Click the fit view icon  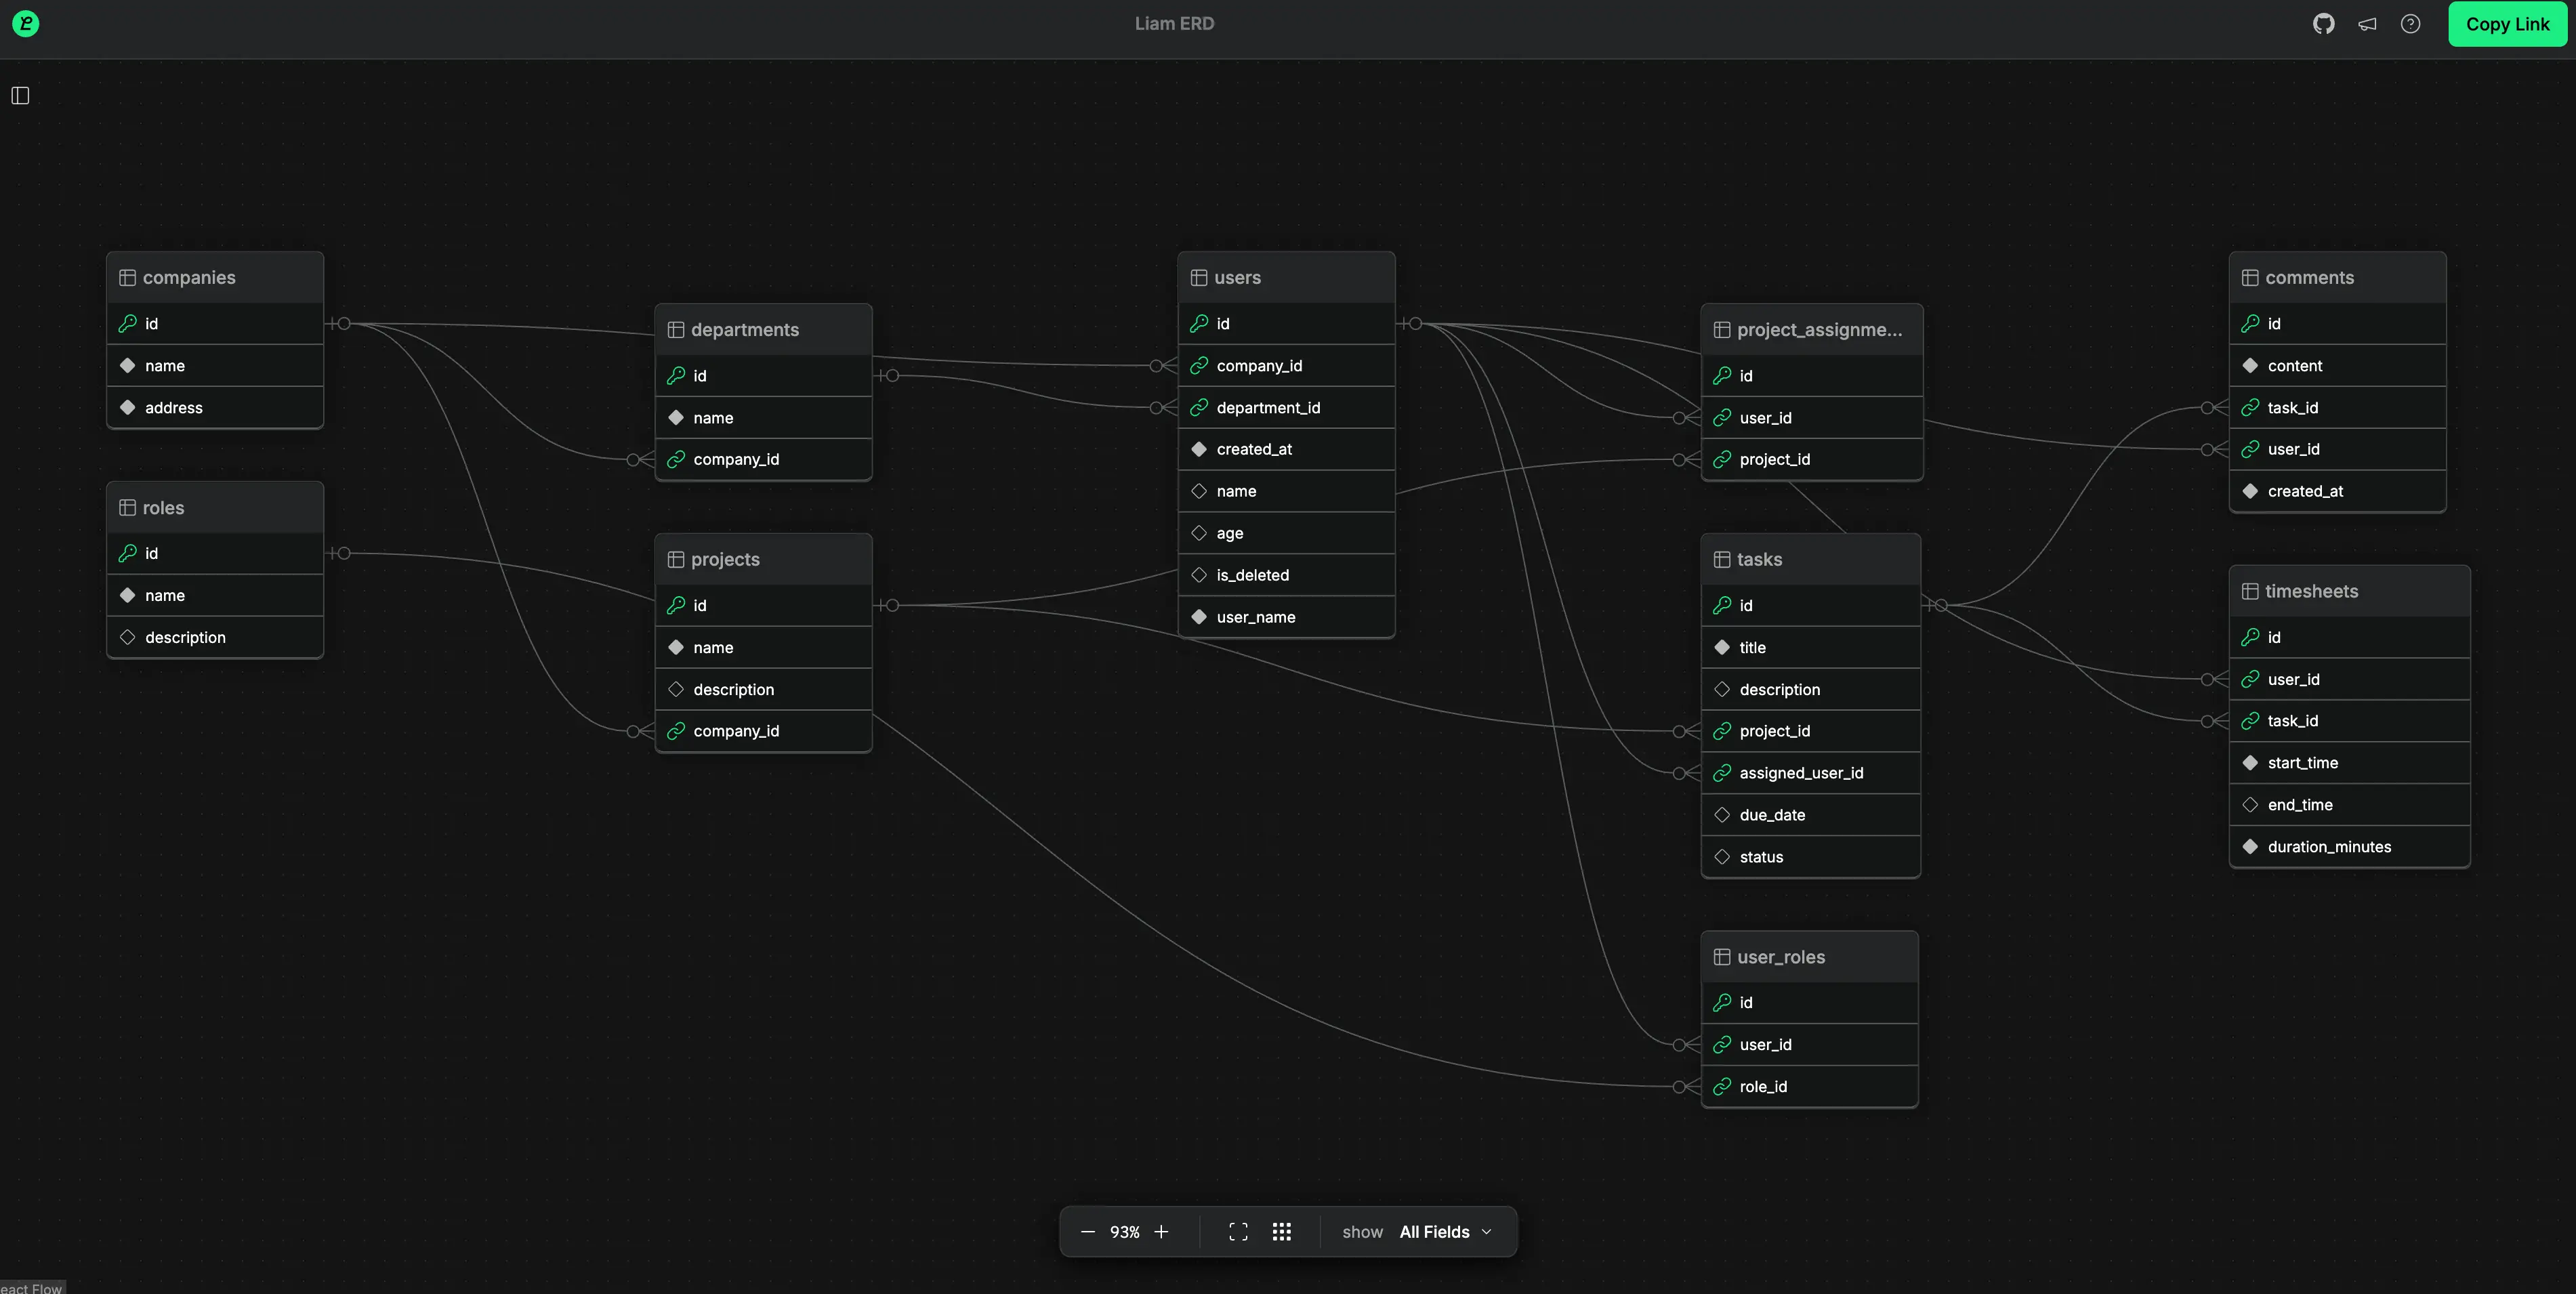click(1238, 1232)
